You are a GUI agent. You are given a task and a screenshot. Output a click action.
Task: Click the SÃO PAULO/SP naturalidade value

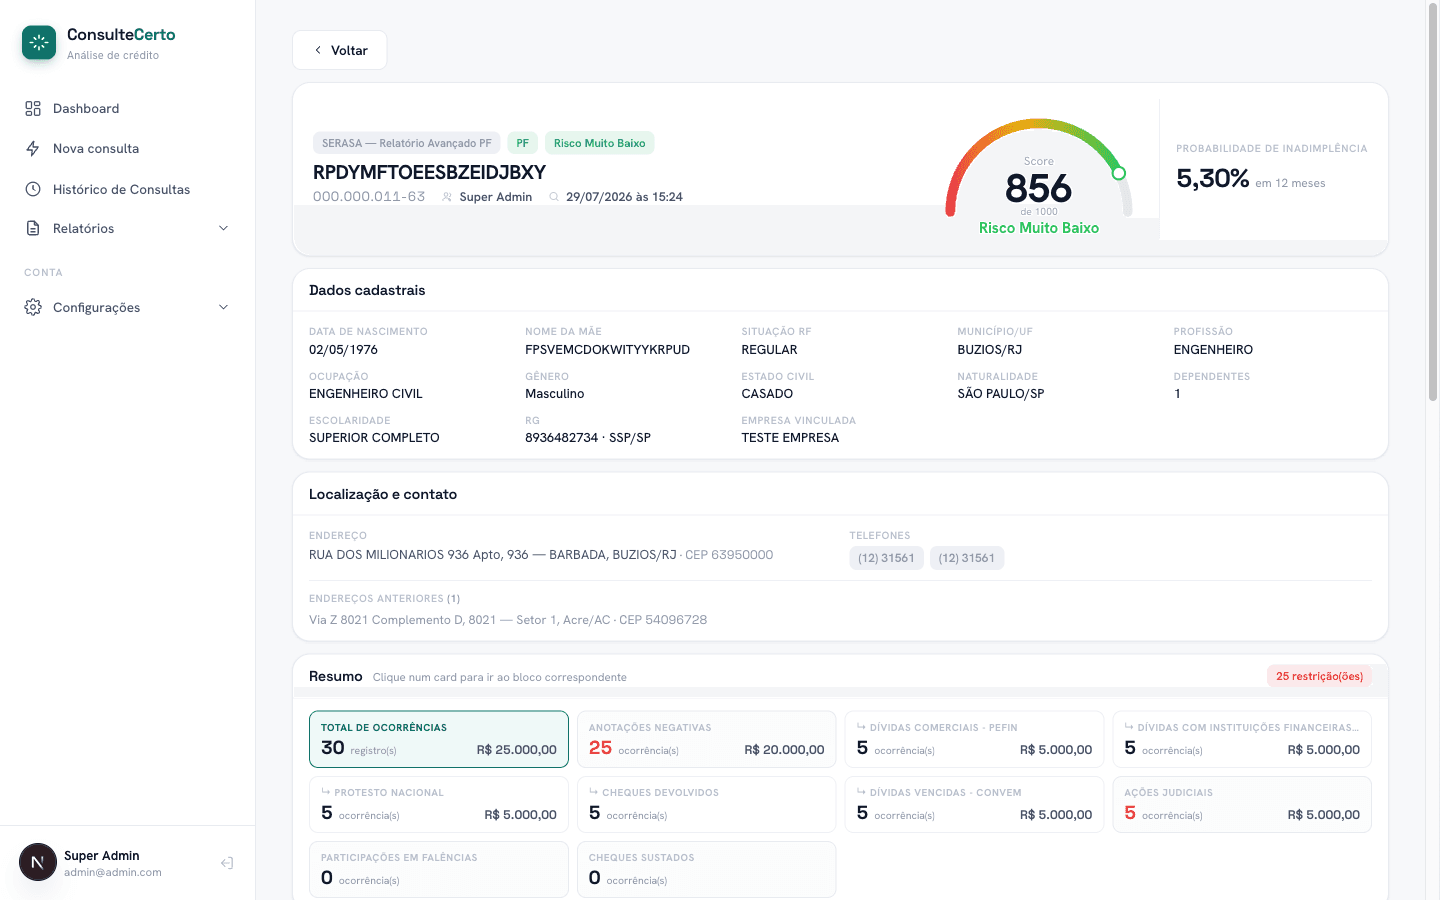tap(1000, 394)
